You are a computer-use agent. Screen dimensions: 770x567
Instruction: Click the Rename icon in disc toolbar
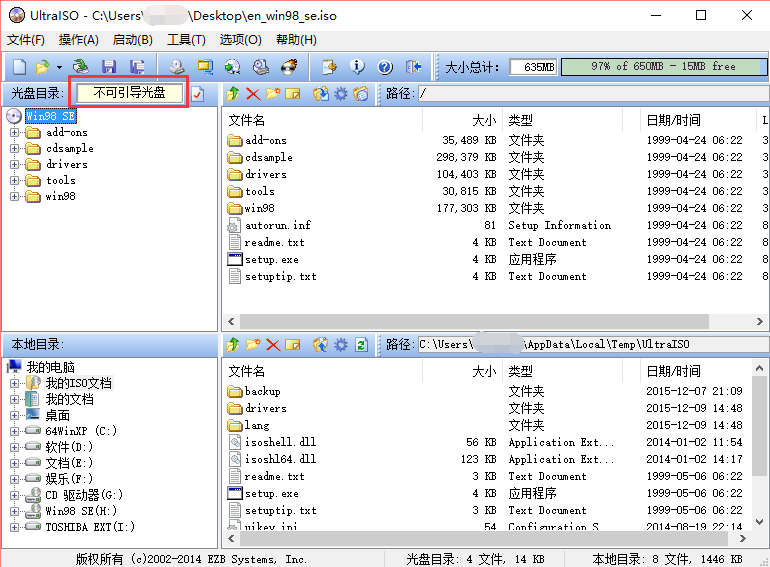coord(293,93)
